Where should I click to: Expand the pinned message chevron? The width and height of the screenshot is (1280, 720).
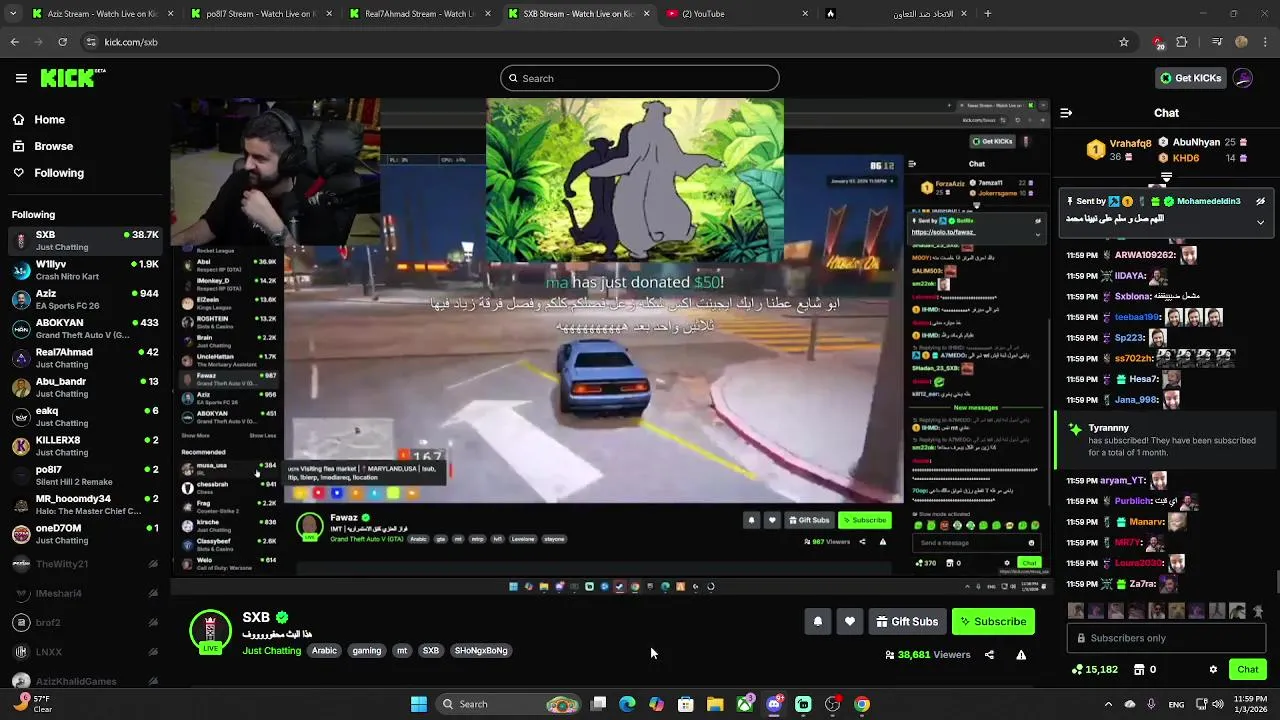click(1260, 222)
